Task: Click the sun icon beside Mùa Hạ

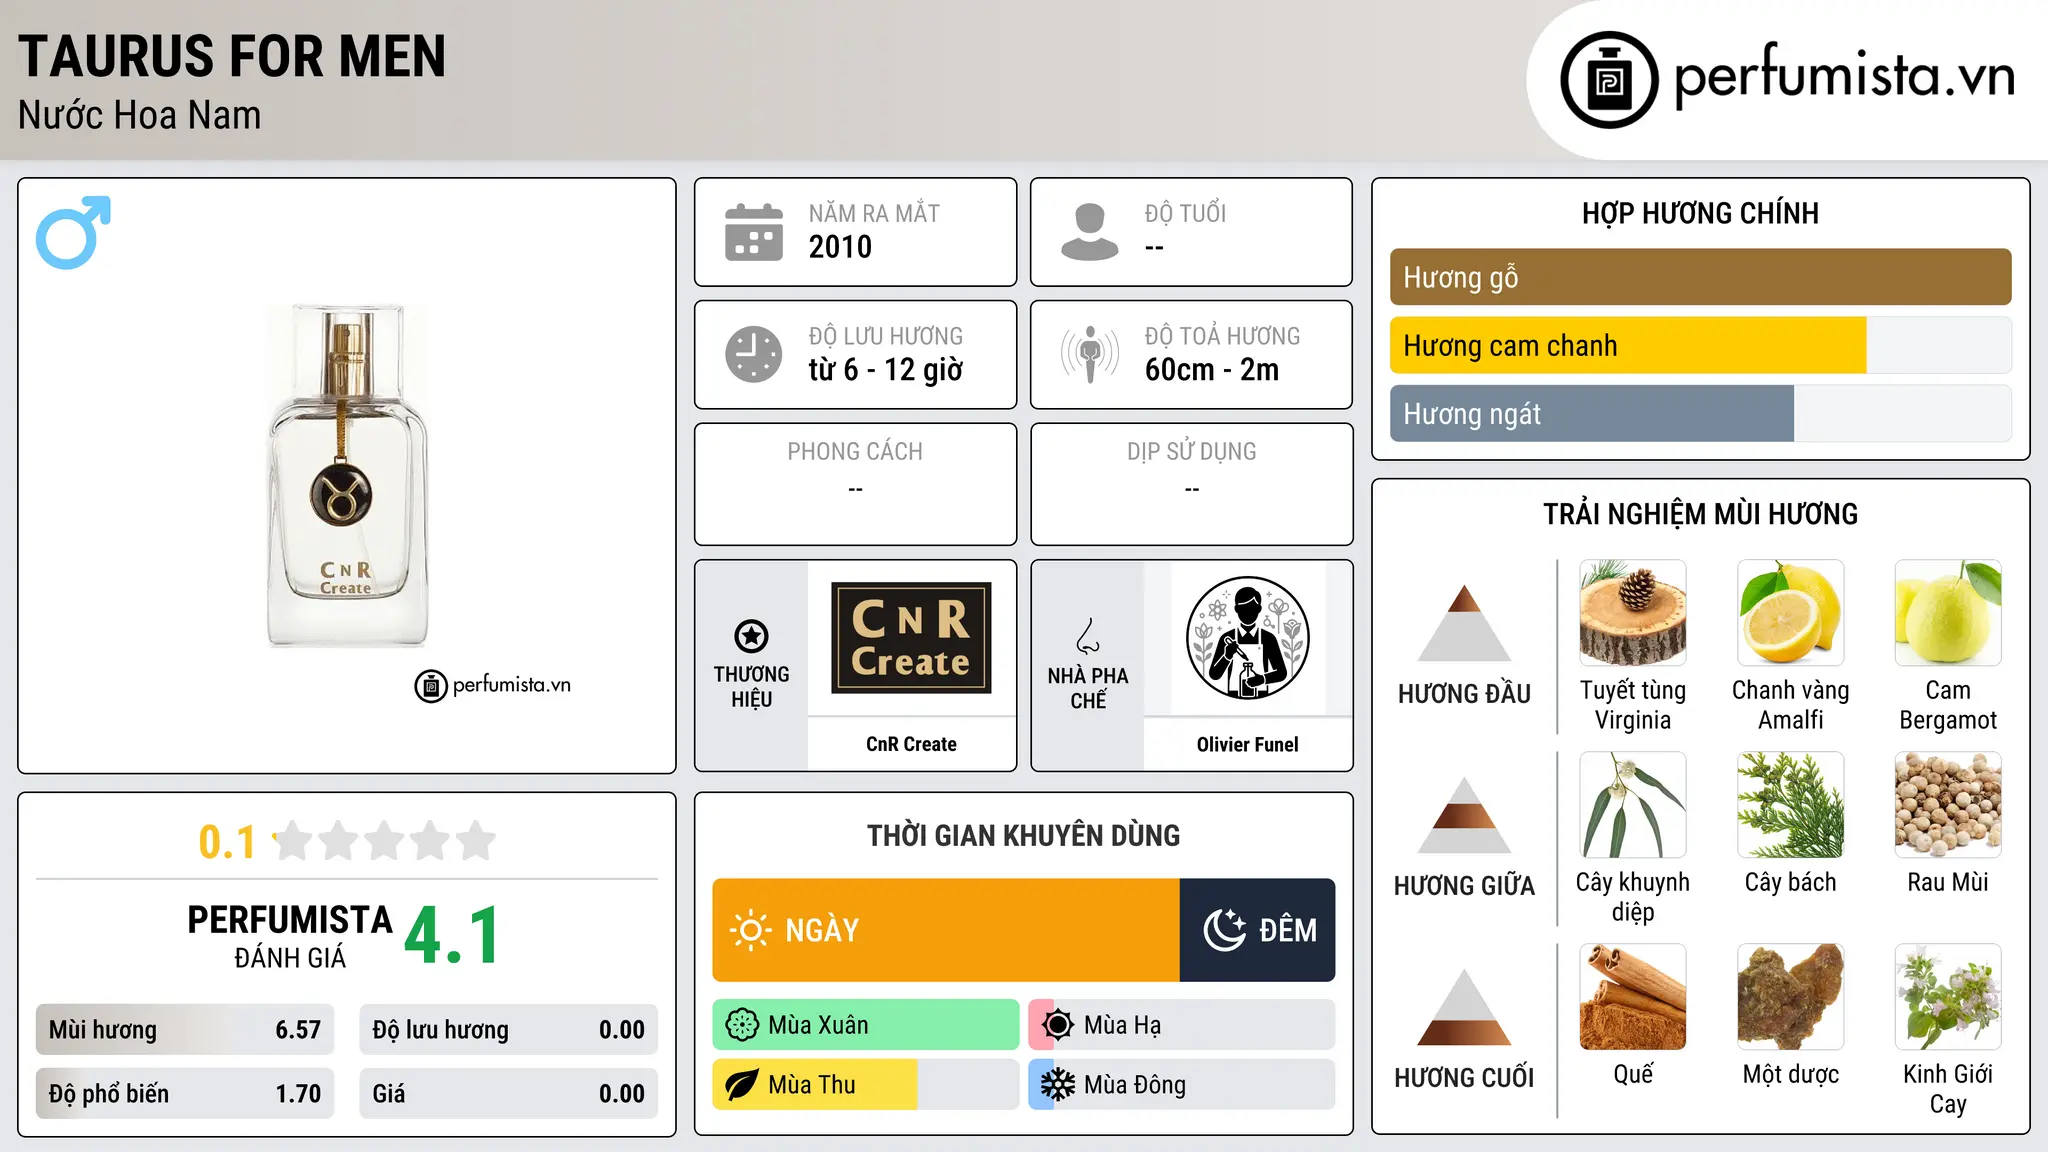Action: click(1058, 1025)
